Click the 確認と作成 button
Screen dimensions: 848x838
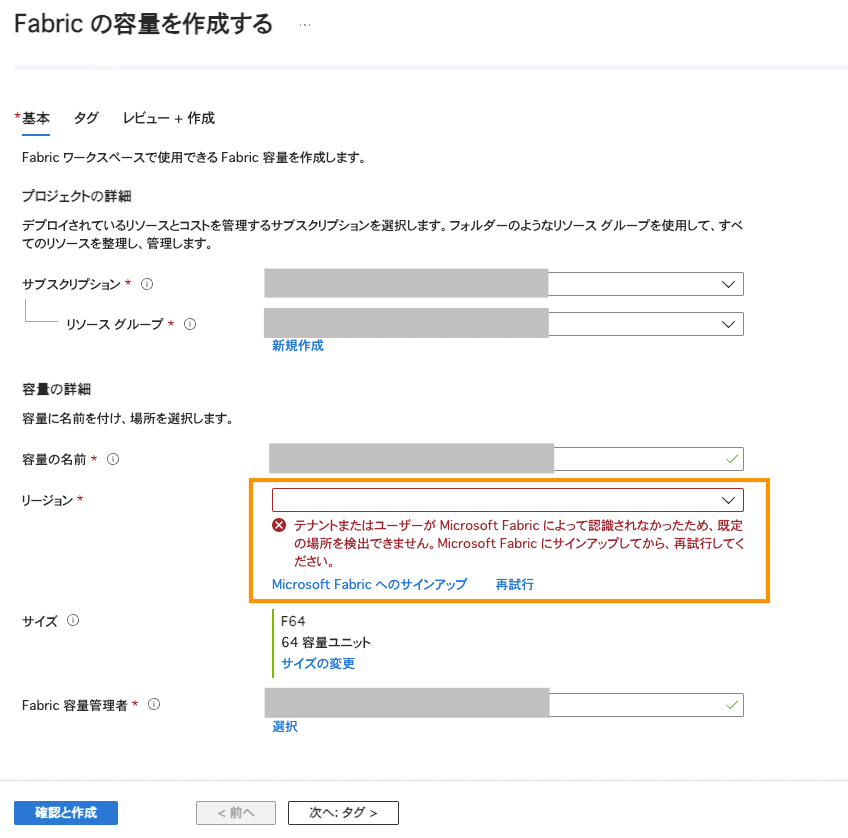pos(66,813)
